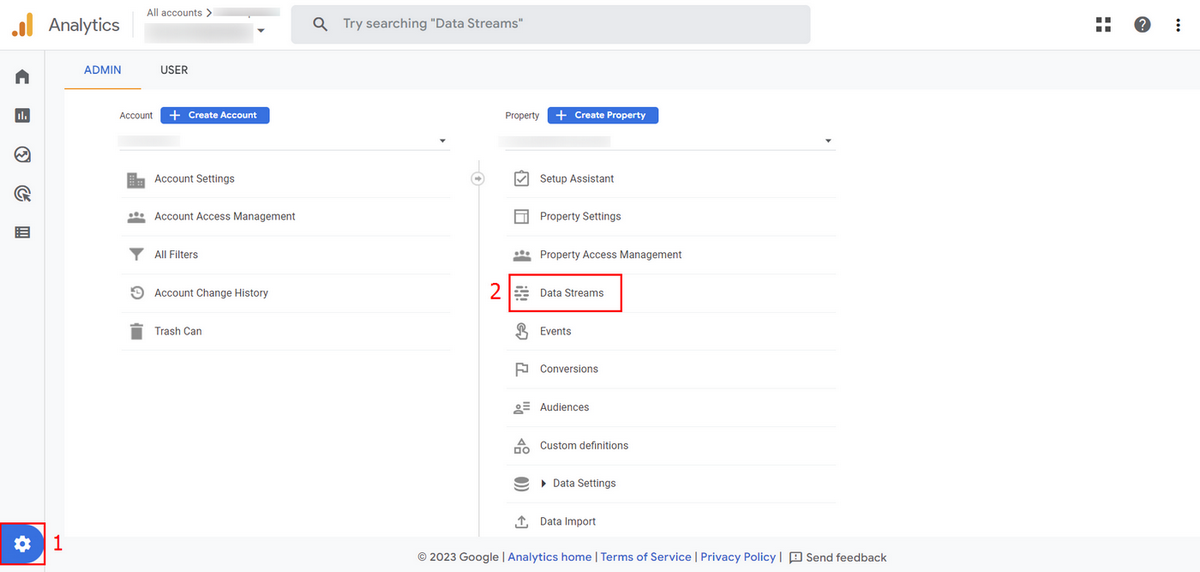Image resolution: width=1200 pixels, height=572 pixels.
Task: Click the Data Settings database icon
Action: (521, 484)
